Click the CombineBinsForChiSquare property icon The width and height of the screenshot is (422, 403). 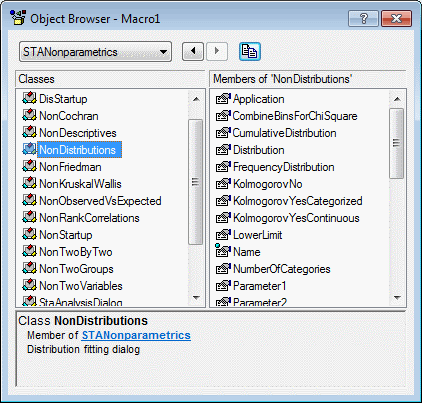pos(223,116)
